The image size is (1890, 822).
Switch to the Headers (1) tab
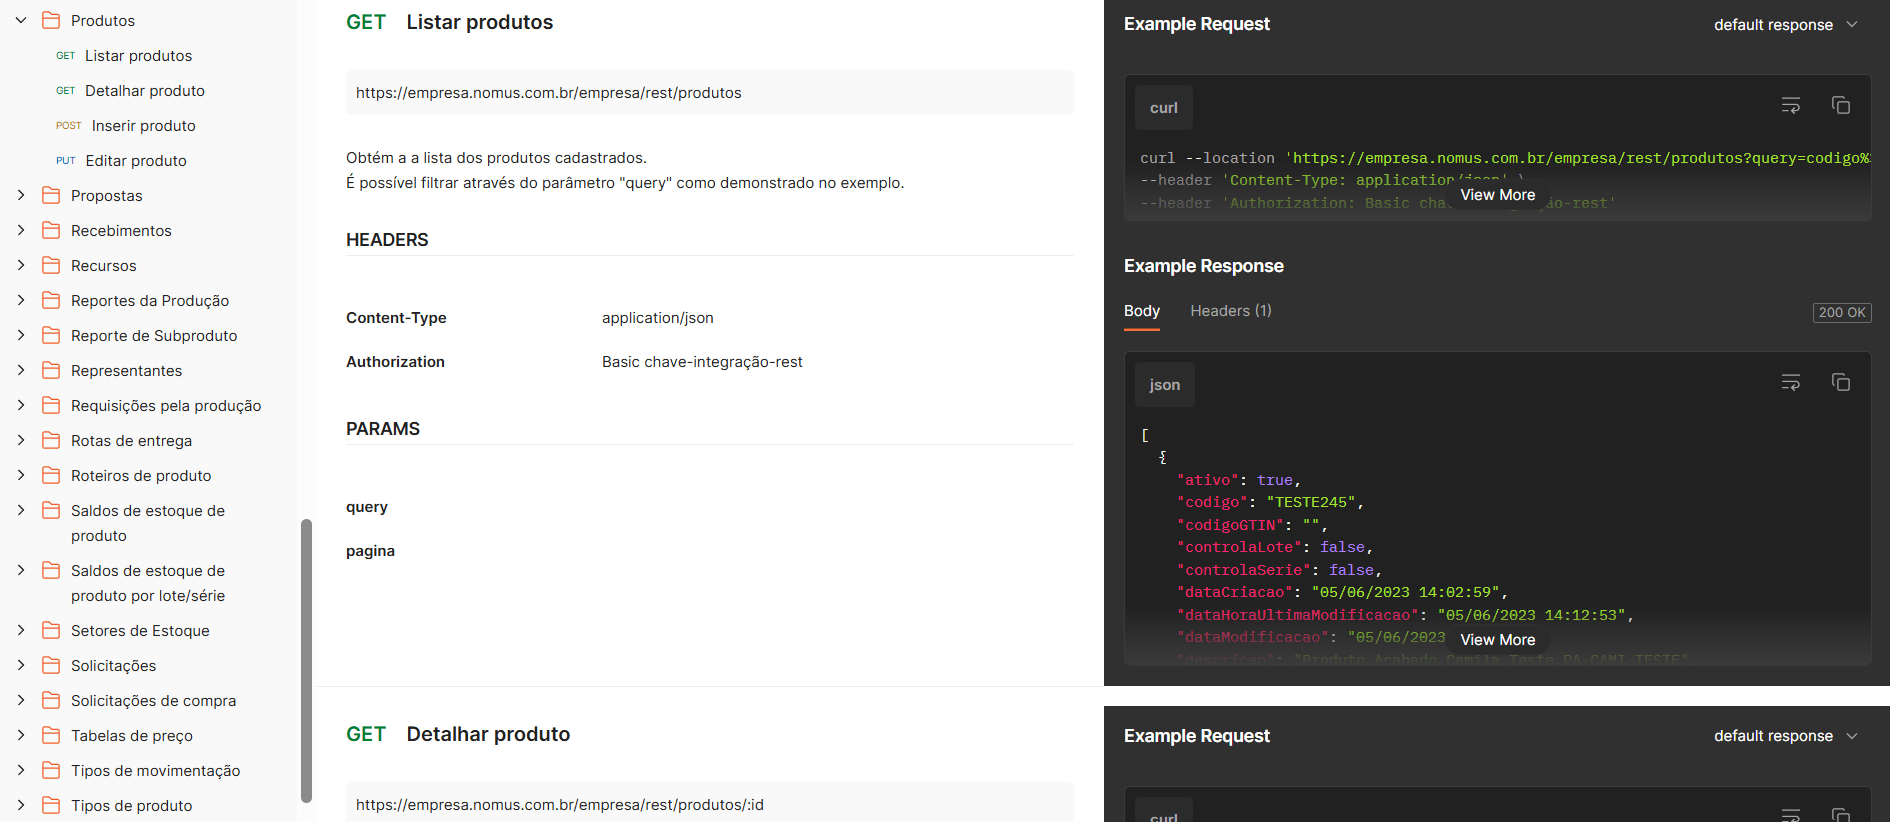[x=1230, y=311]
